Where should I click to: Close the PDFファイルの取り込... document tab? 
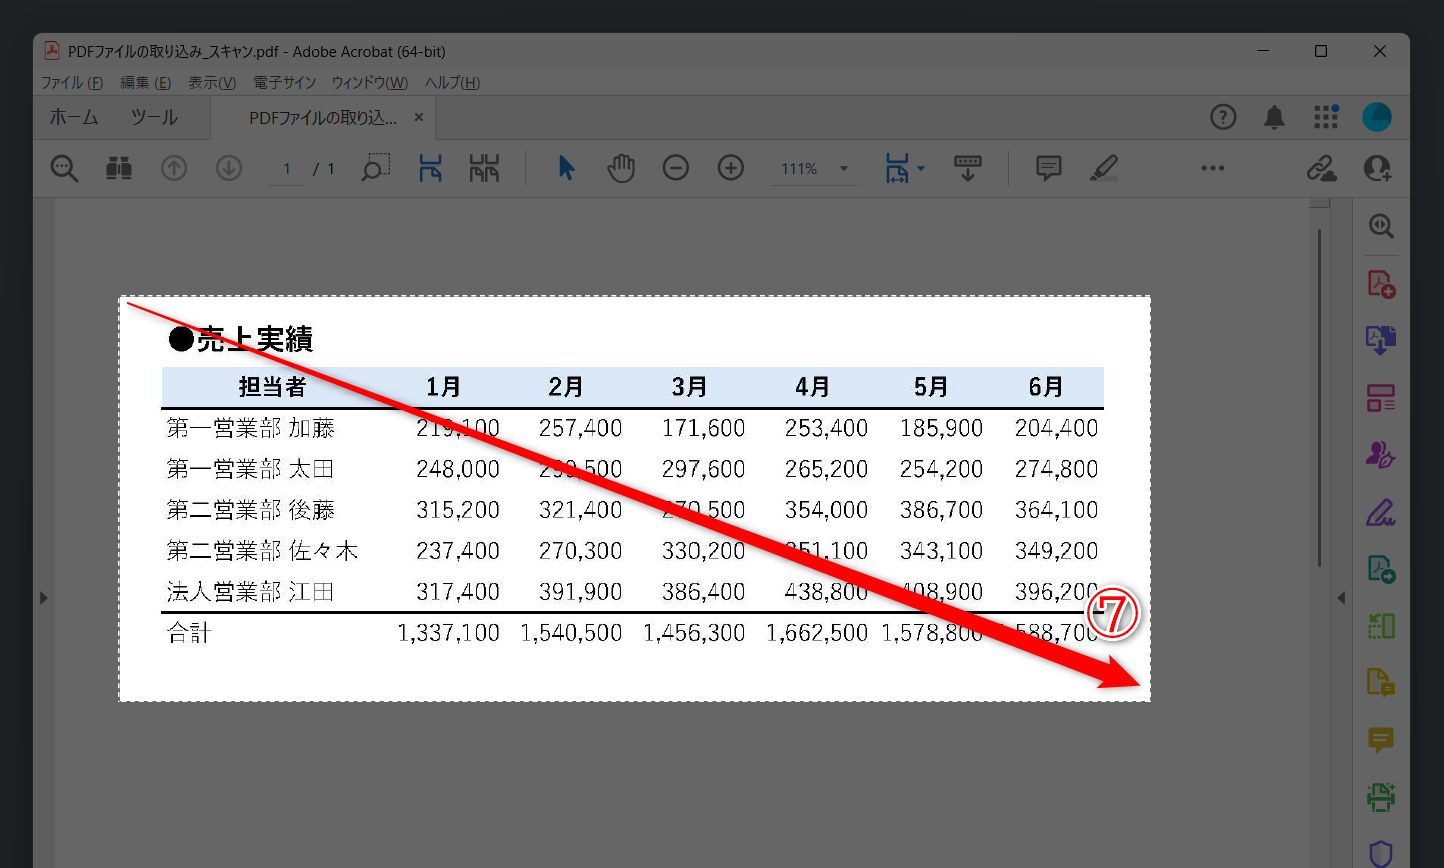pyautogui.click(x=419, y=117)
